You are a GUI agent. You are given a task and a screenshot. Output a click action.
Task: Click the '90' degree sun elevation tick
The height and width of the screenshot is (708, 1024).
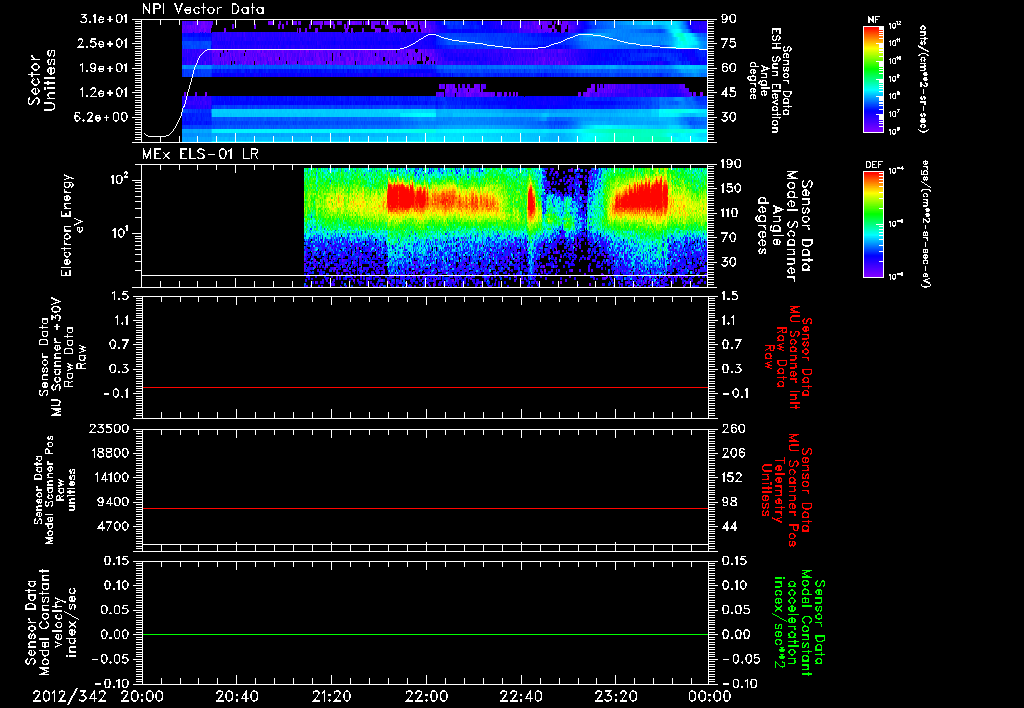[728, 19]
